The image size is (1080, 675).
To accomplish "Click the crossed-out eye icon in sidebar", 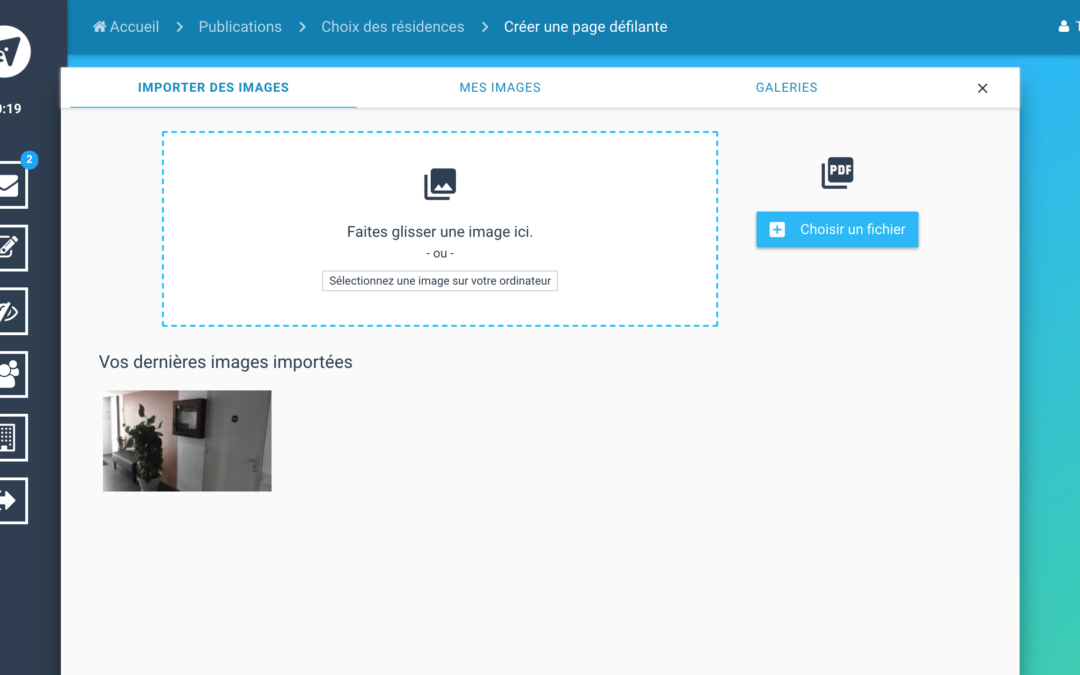I will tap(10, 311).
